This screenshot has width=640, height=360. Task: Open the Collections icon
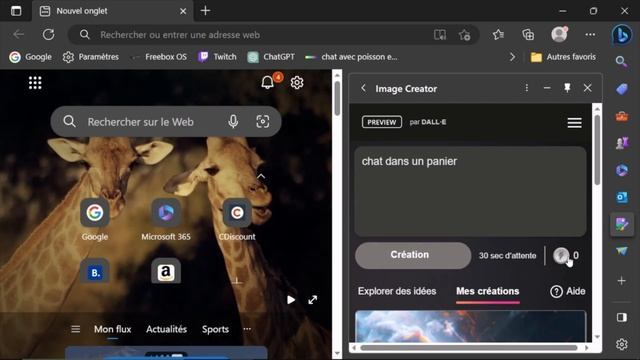pos(528,35)
